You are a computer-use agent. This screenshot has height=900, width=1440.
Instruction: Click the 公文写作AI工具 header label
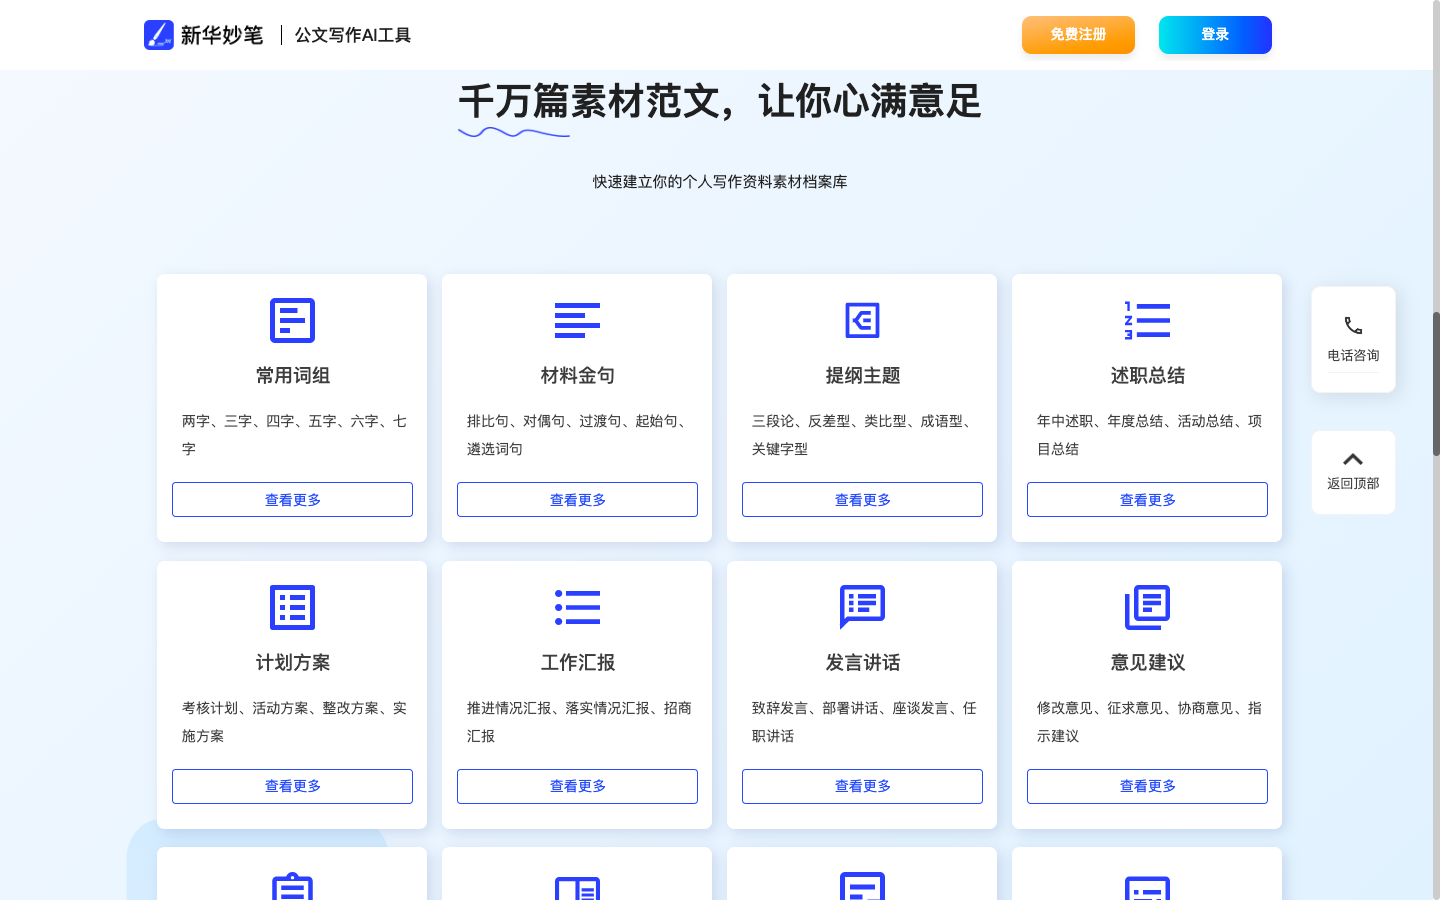[x=352, y=34]
